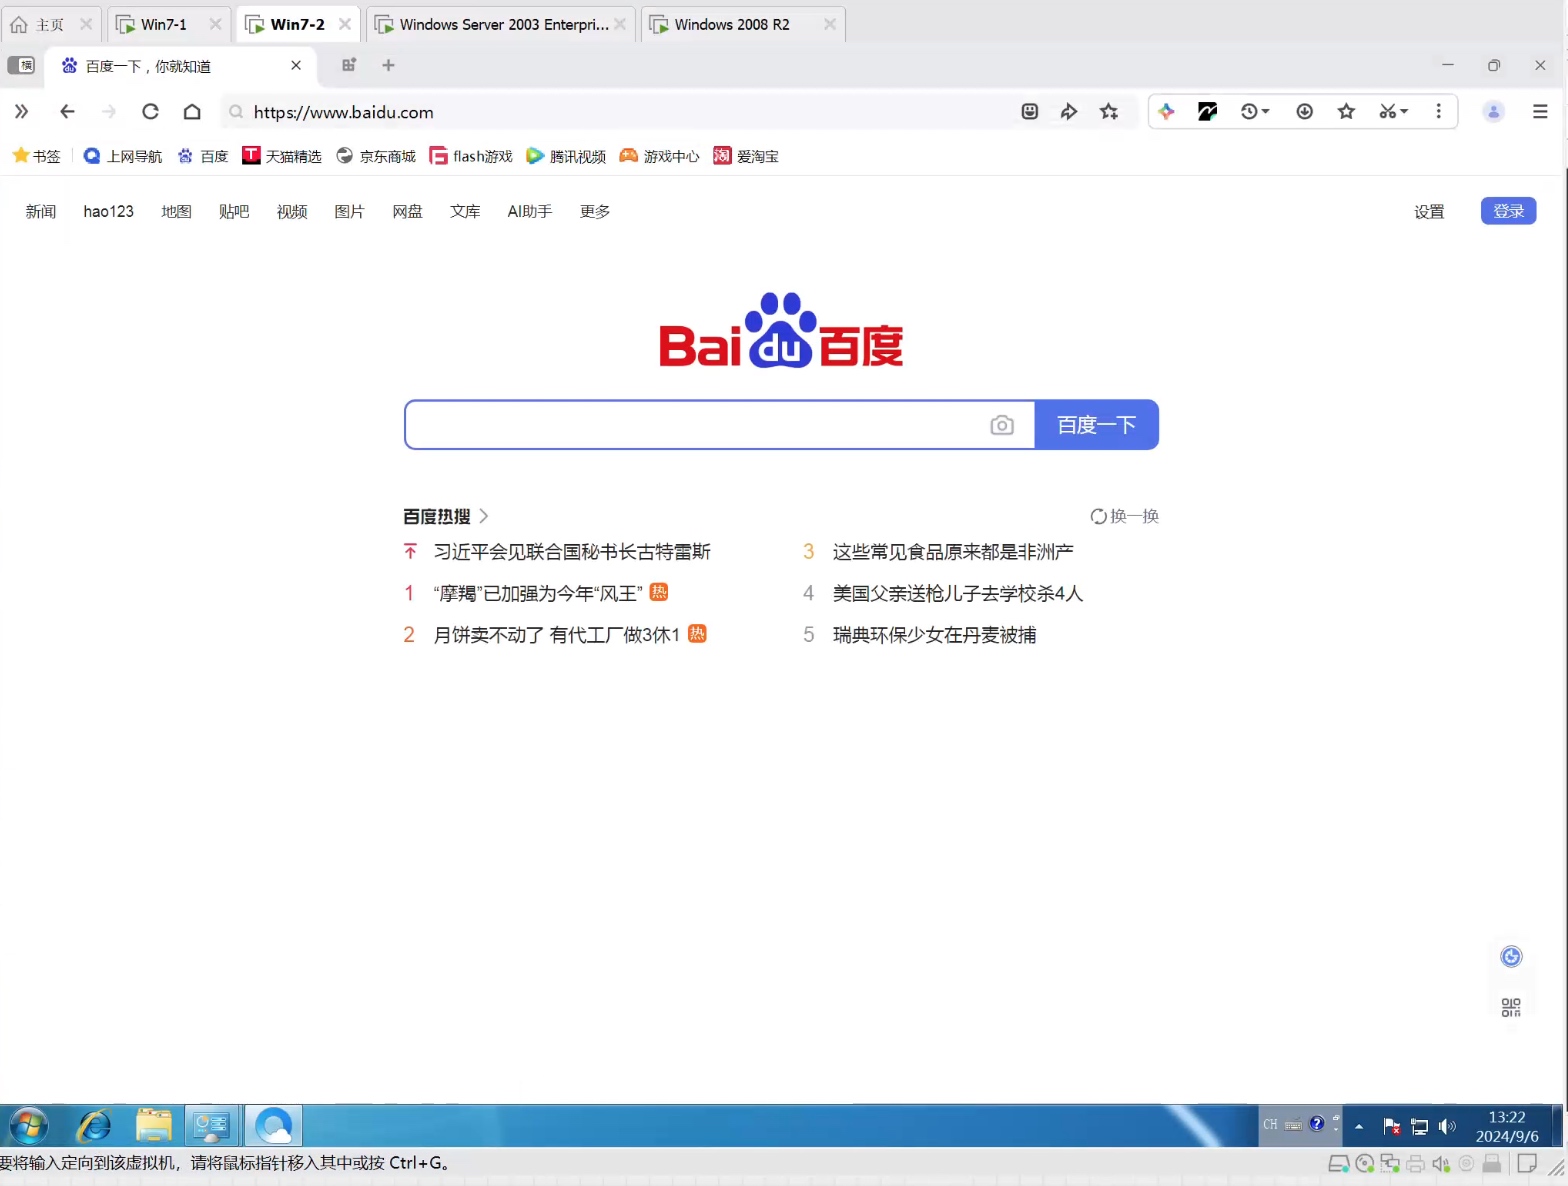Screen dimensions: 1568x1186
Task: Click the CH language bar indicator
Action: coord(1270,1125)
